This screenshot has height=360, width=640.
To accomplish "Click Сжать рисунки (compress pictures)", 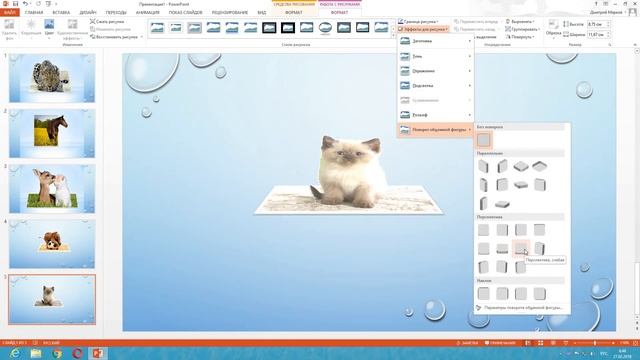I will [107, 22].
